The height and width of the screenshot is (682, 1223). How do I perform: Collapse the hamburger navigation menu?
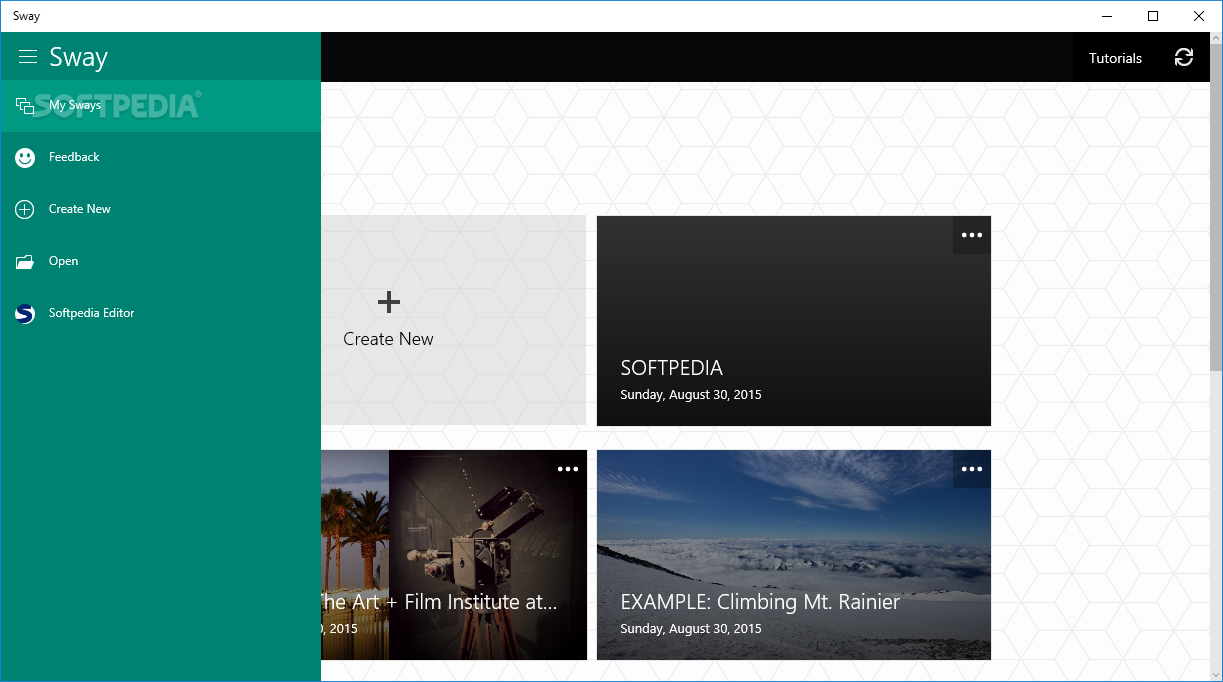28,57
